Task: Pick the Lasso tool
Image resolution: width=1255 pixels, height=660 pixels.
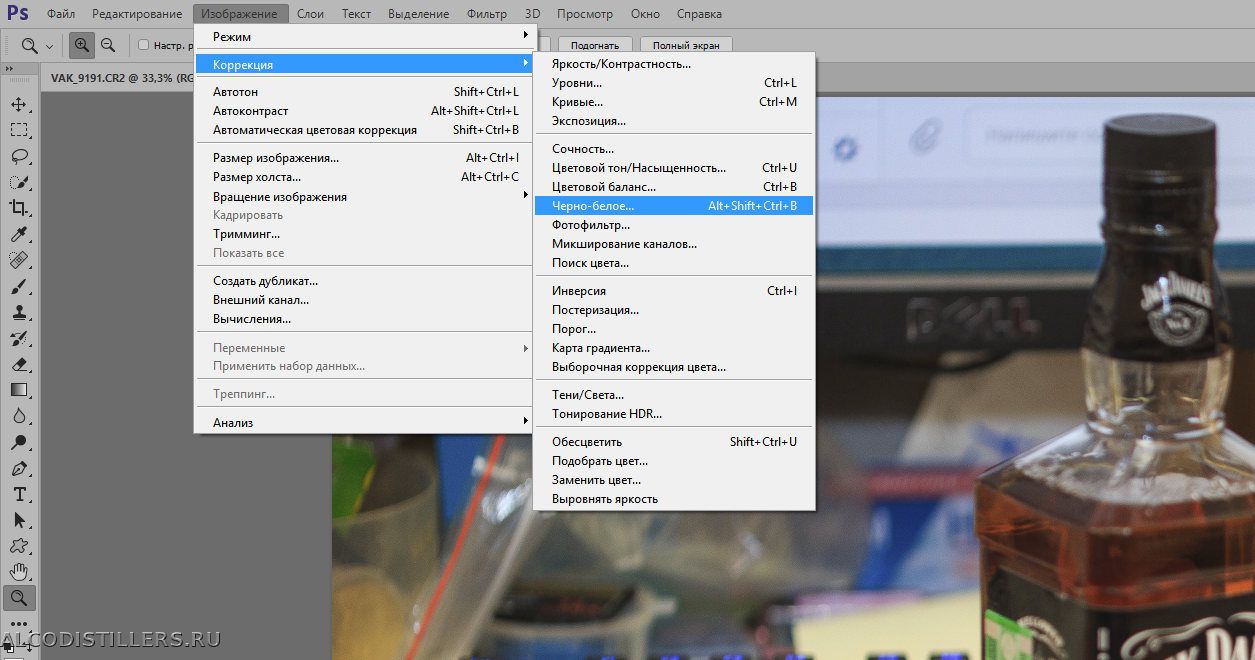Action: 19,156
